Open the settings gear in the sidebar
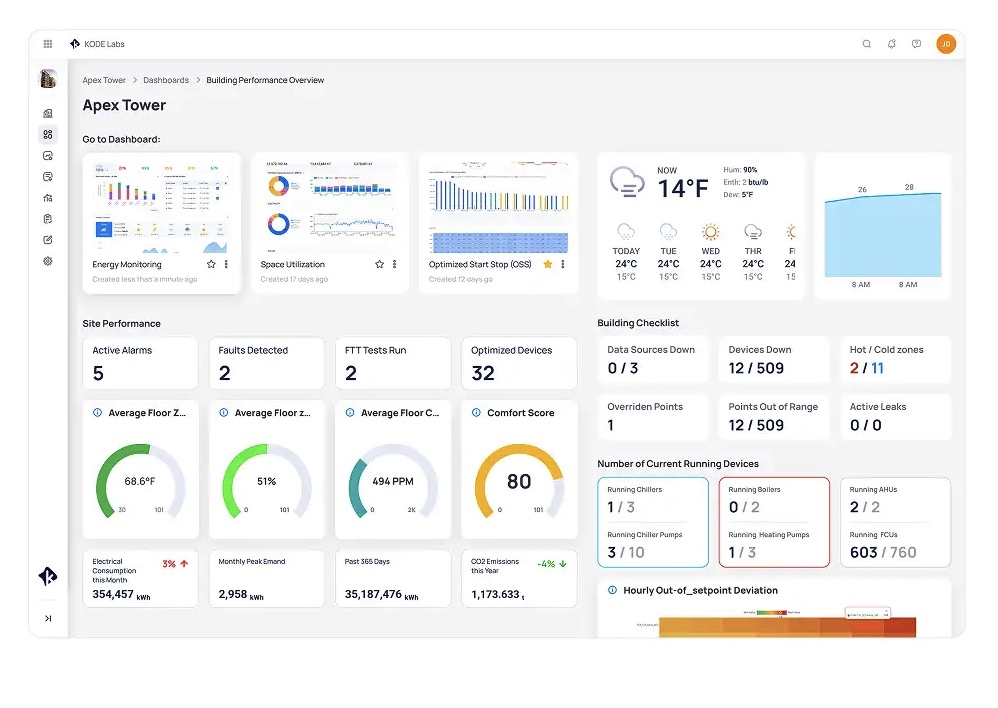This screenshot has height=708, width=998. [48, 261]
